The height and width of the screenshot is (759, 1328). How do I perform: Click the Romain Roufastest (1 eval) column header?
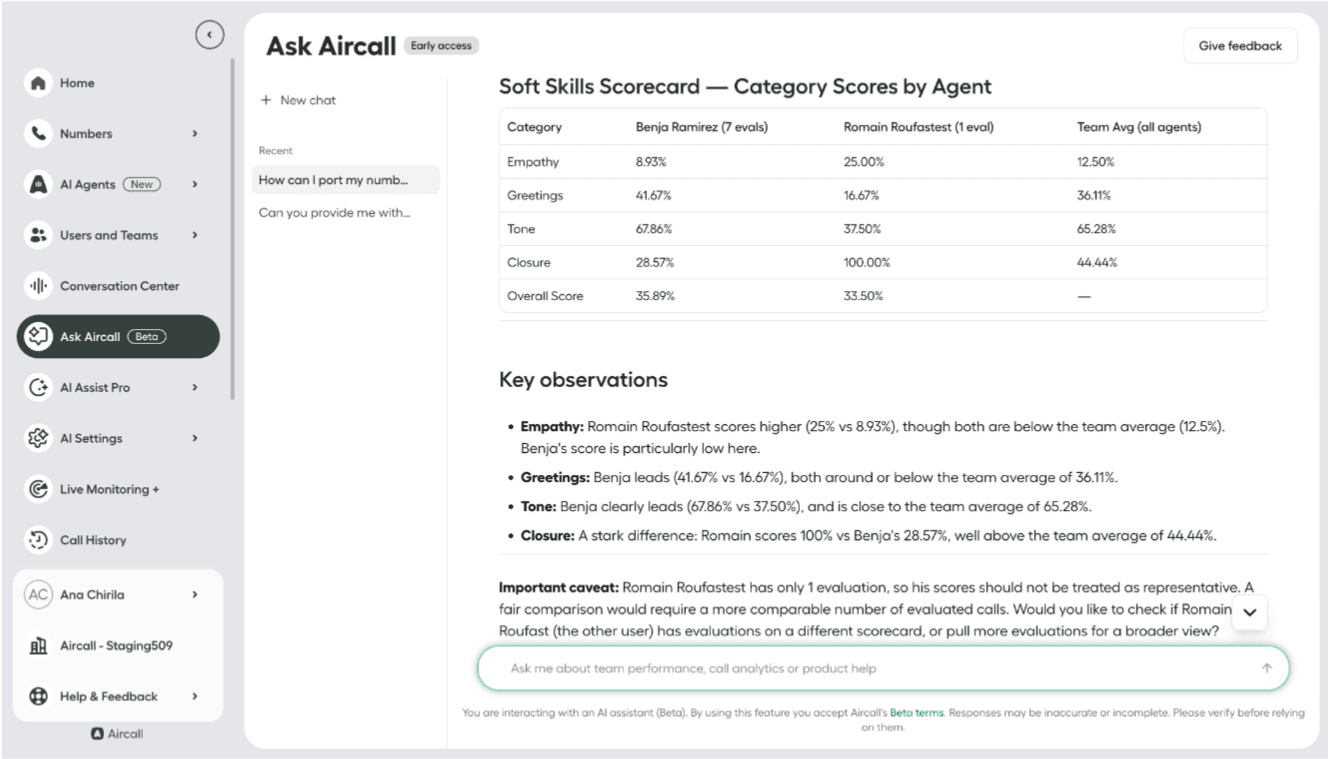[x=918, y=127]
